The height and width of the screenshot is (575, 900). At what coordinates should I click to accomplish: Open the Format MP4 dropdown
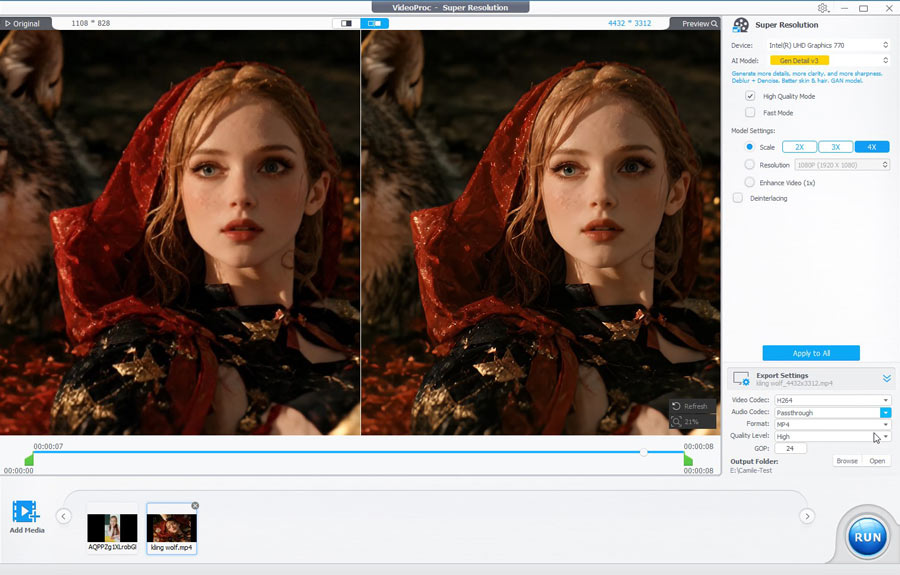click(x=832, y=424)
